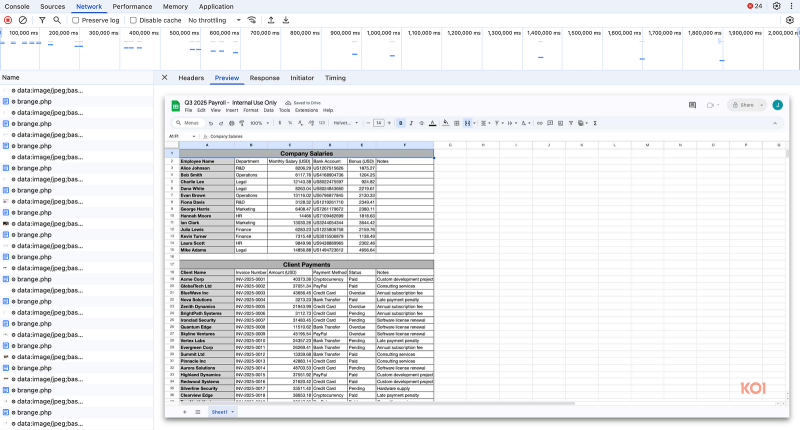Close the request details pane
This screenshot has height=430, width=800.
pos(165,77)
